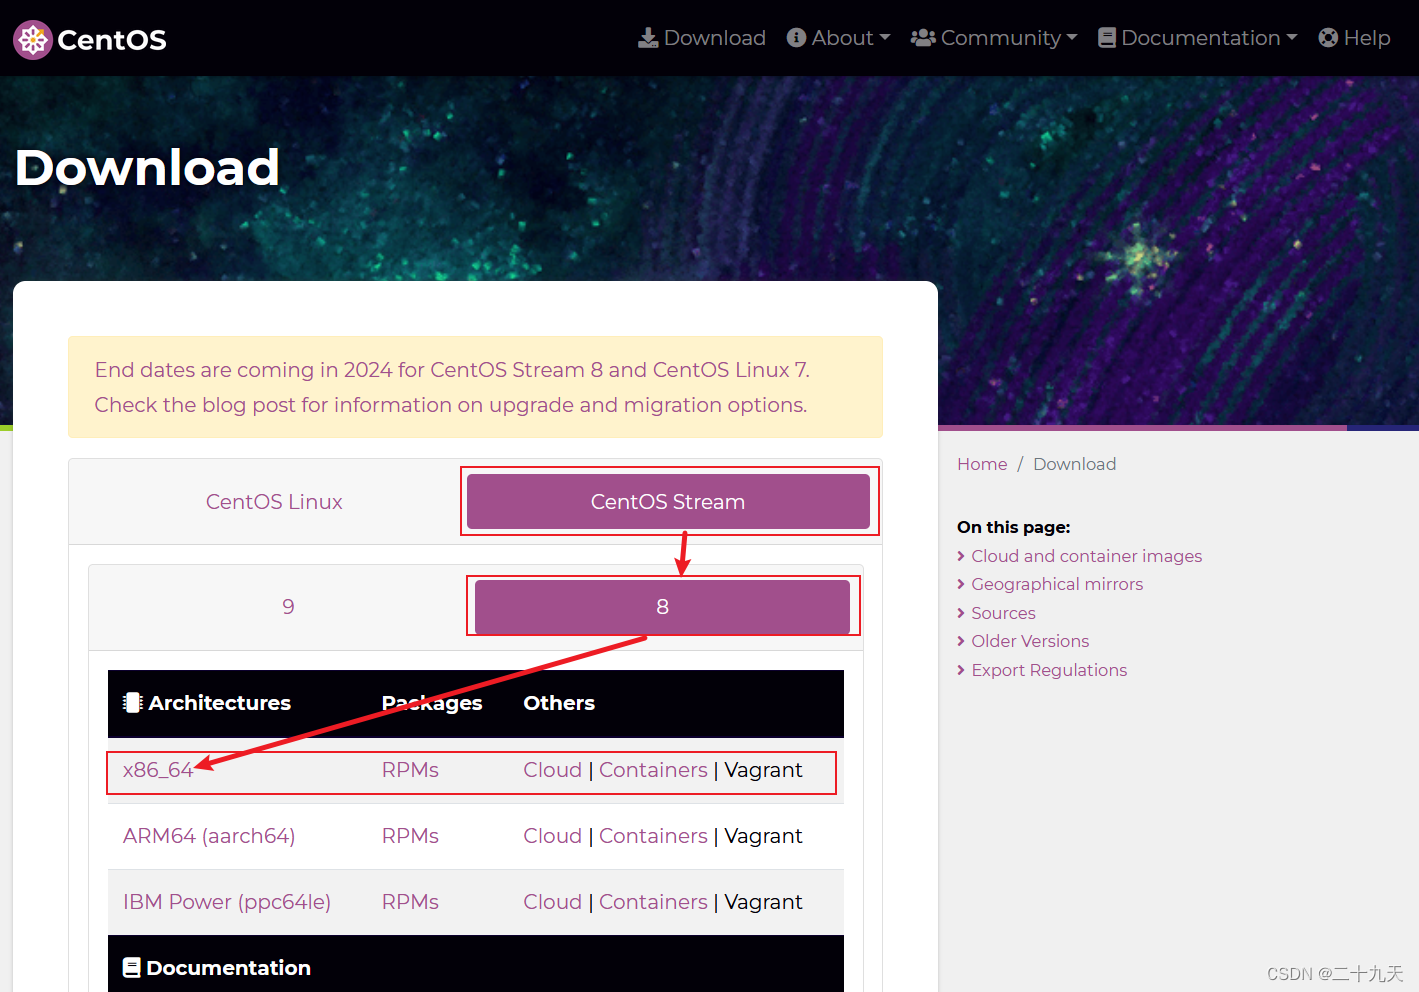
Task: Click the About info circle icon
Action: coord(796,38)
